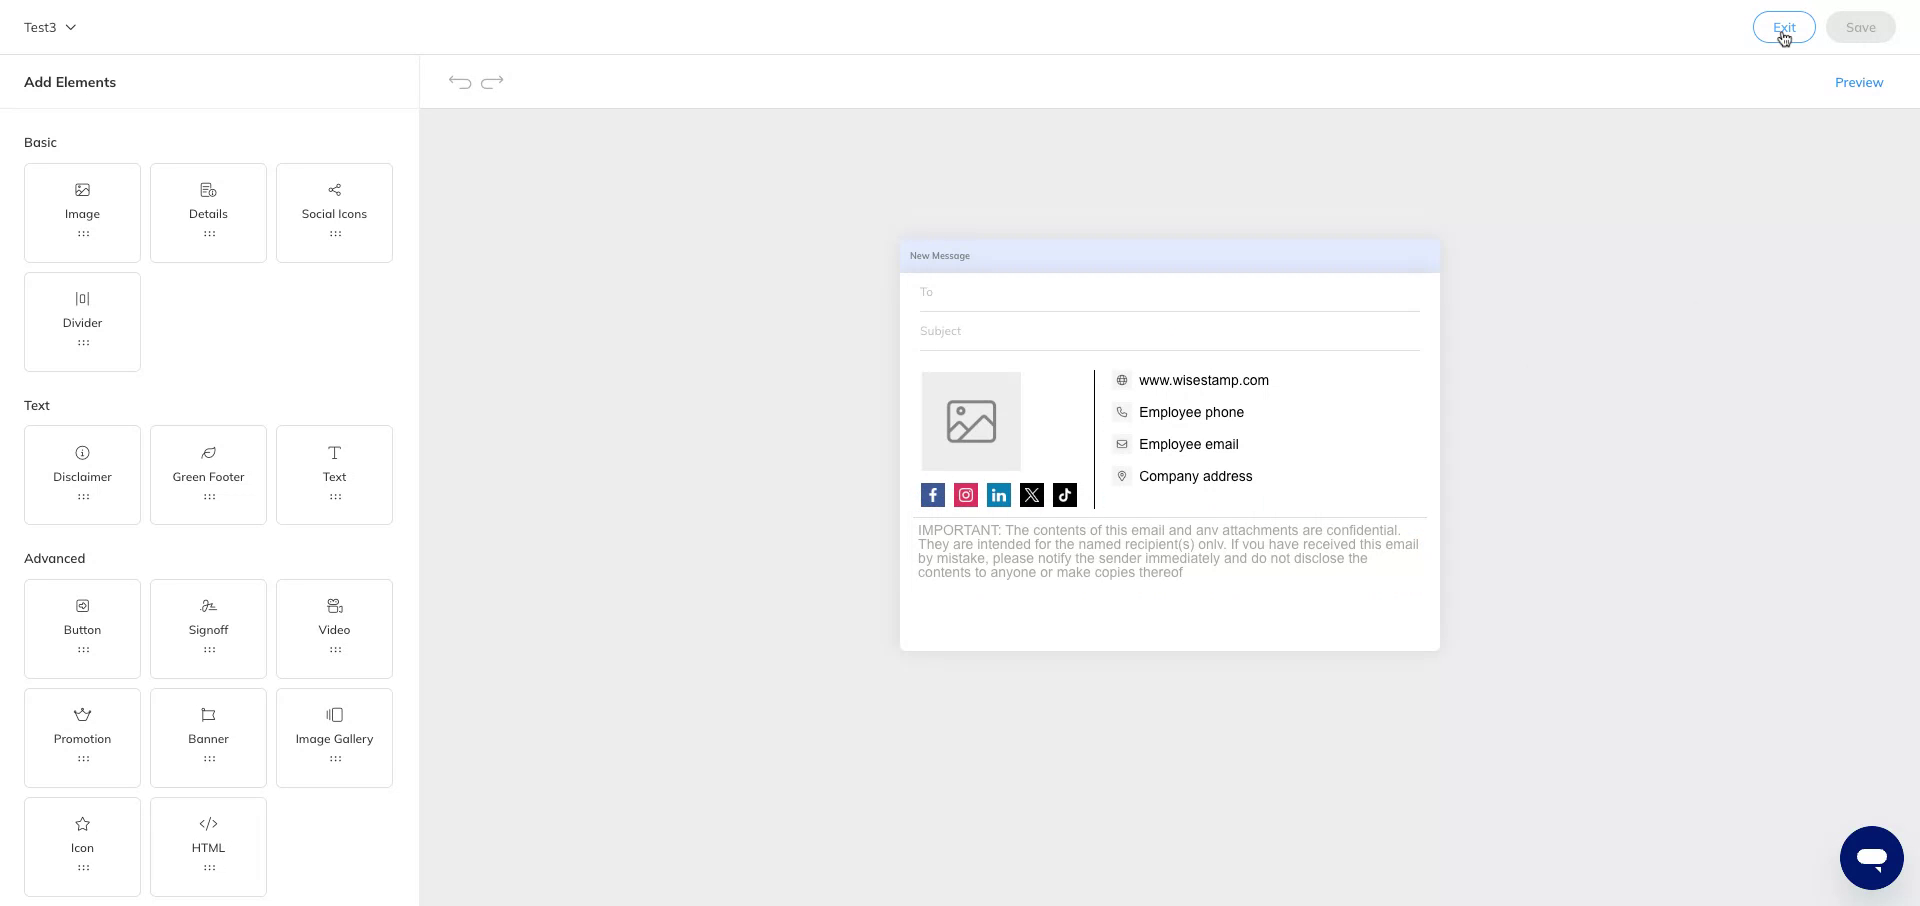Open the Test3 signature dropdown
Image resolution: width=1920 pixels, height=906 pixels.
[x=49, y=27]
